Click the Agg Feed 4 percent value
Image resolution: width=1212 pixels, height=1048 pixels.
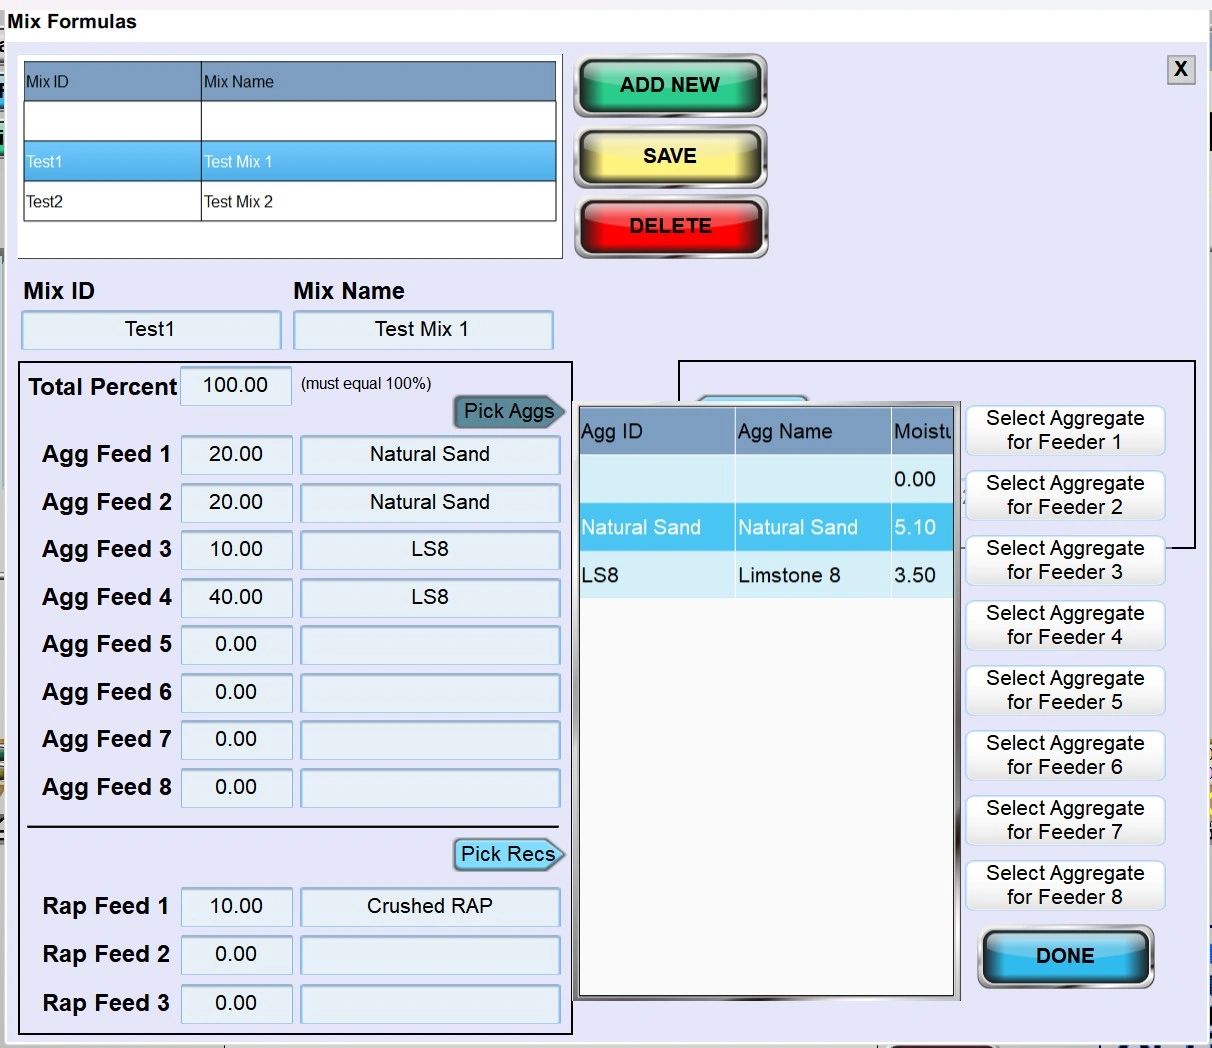coord(236,598)
